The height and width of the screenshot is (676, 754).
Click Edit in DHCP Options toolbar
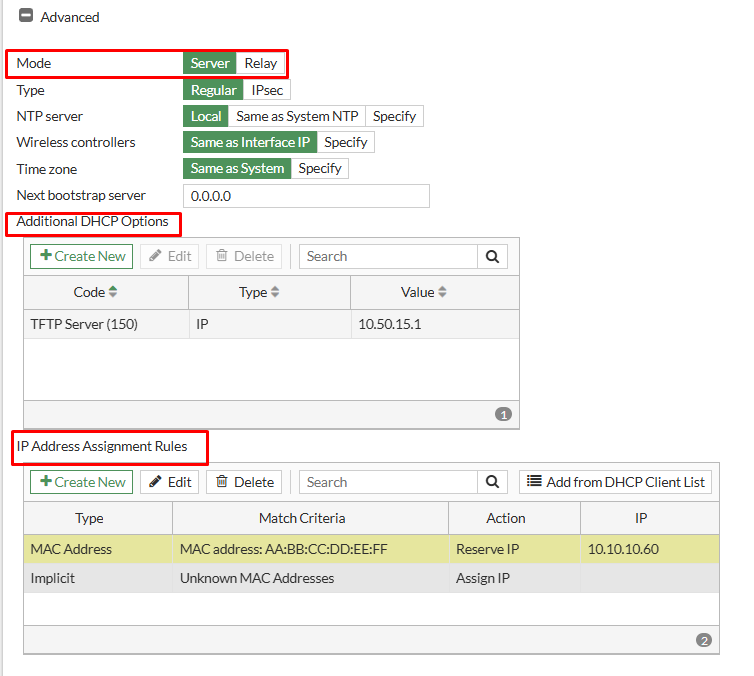pos(170,256)
